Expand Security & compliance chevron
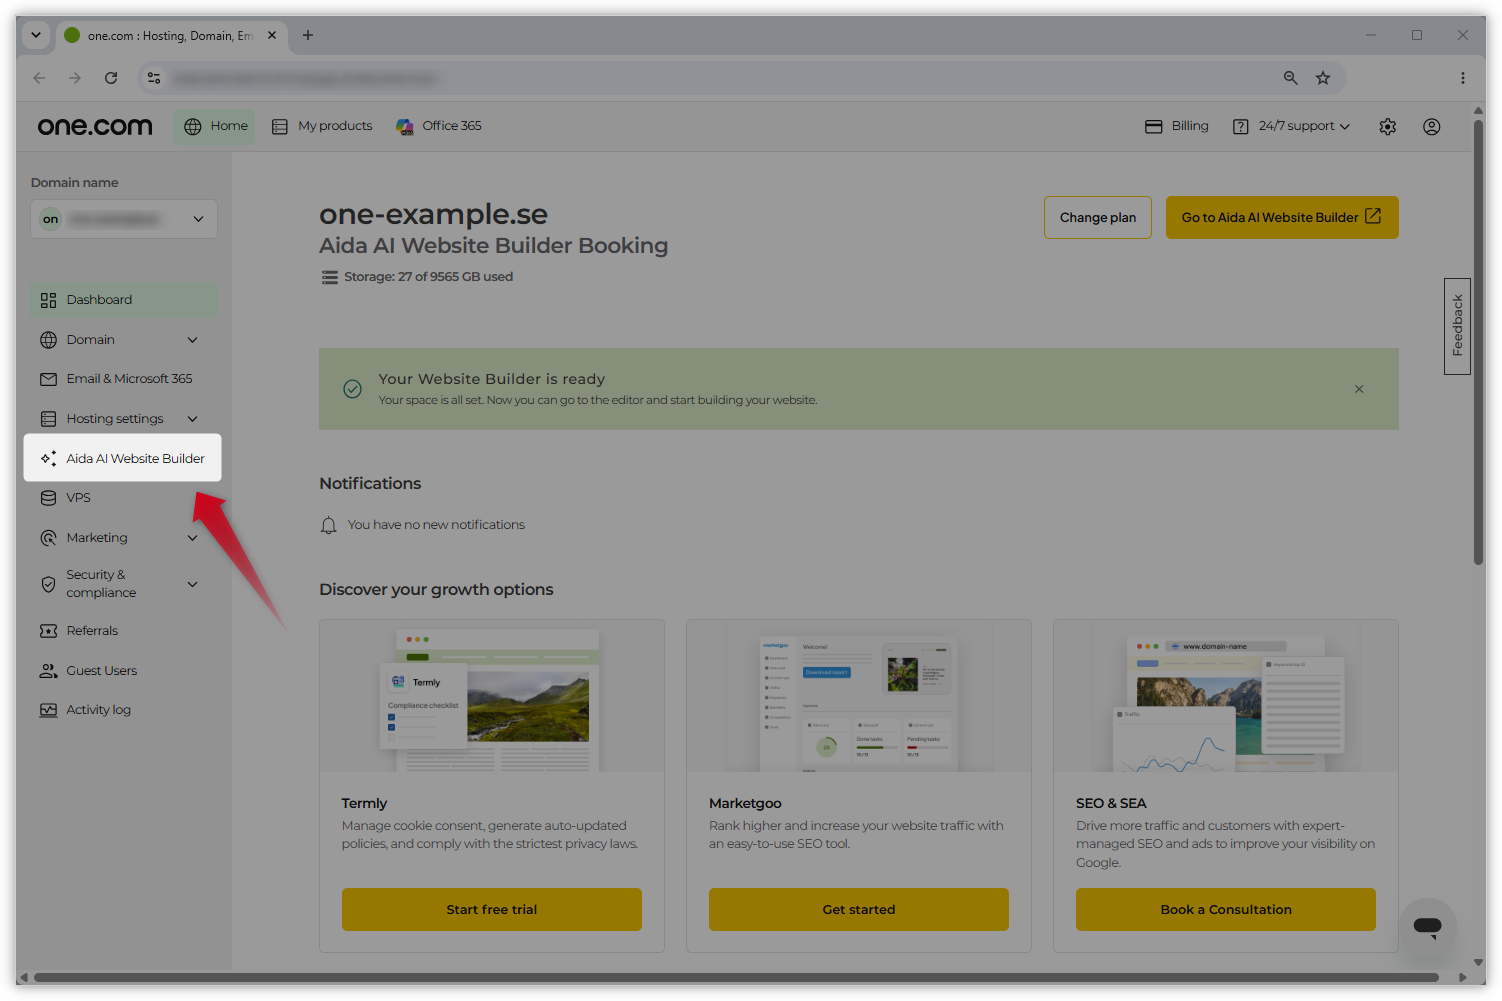This screenshot has width=1502, height=1001. pos(193,584)
